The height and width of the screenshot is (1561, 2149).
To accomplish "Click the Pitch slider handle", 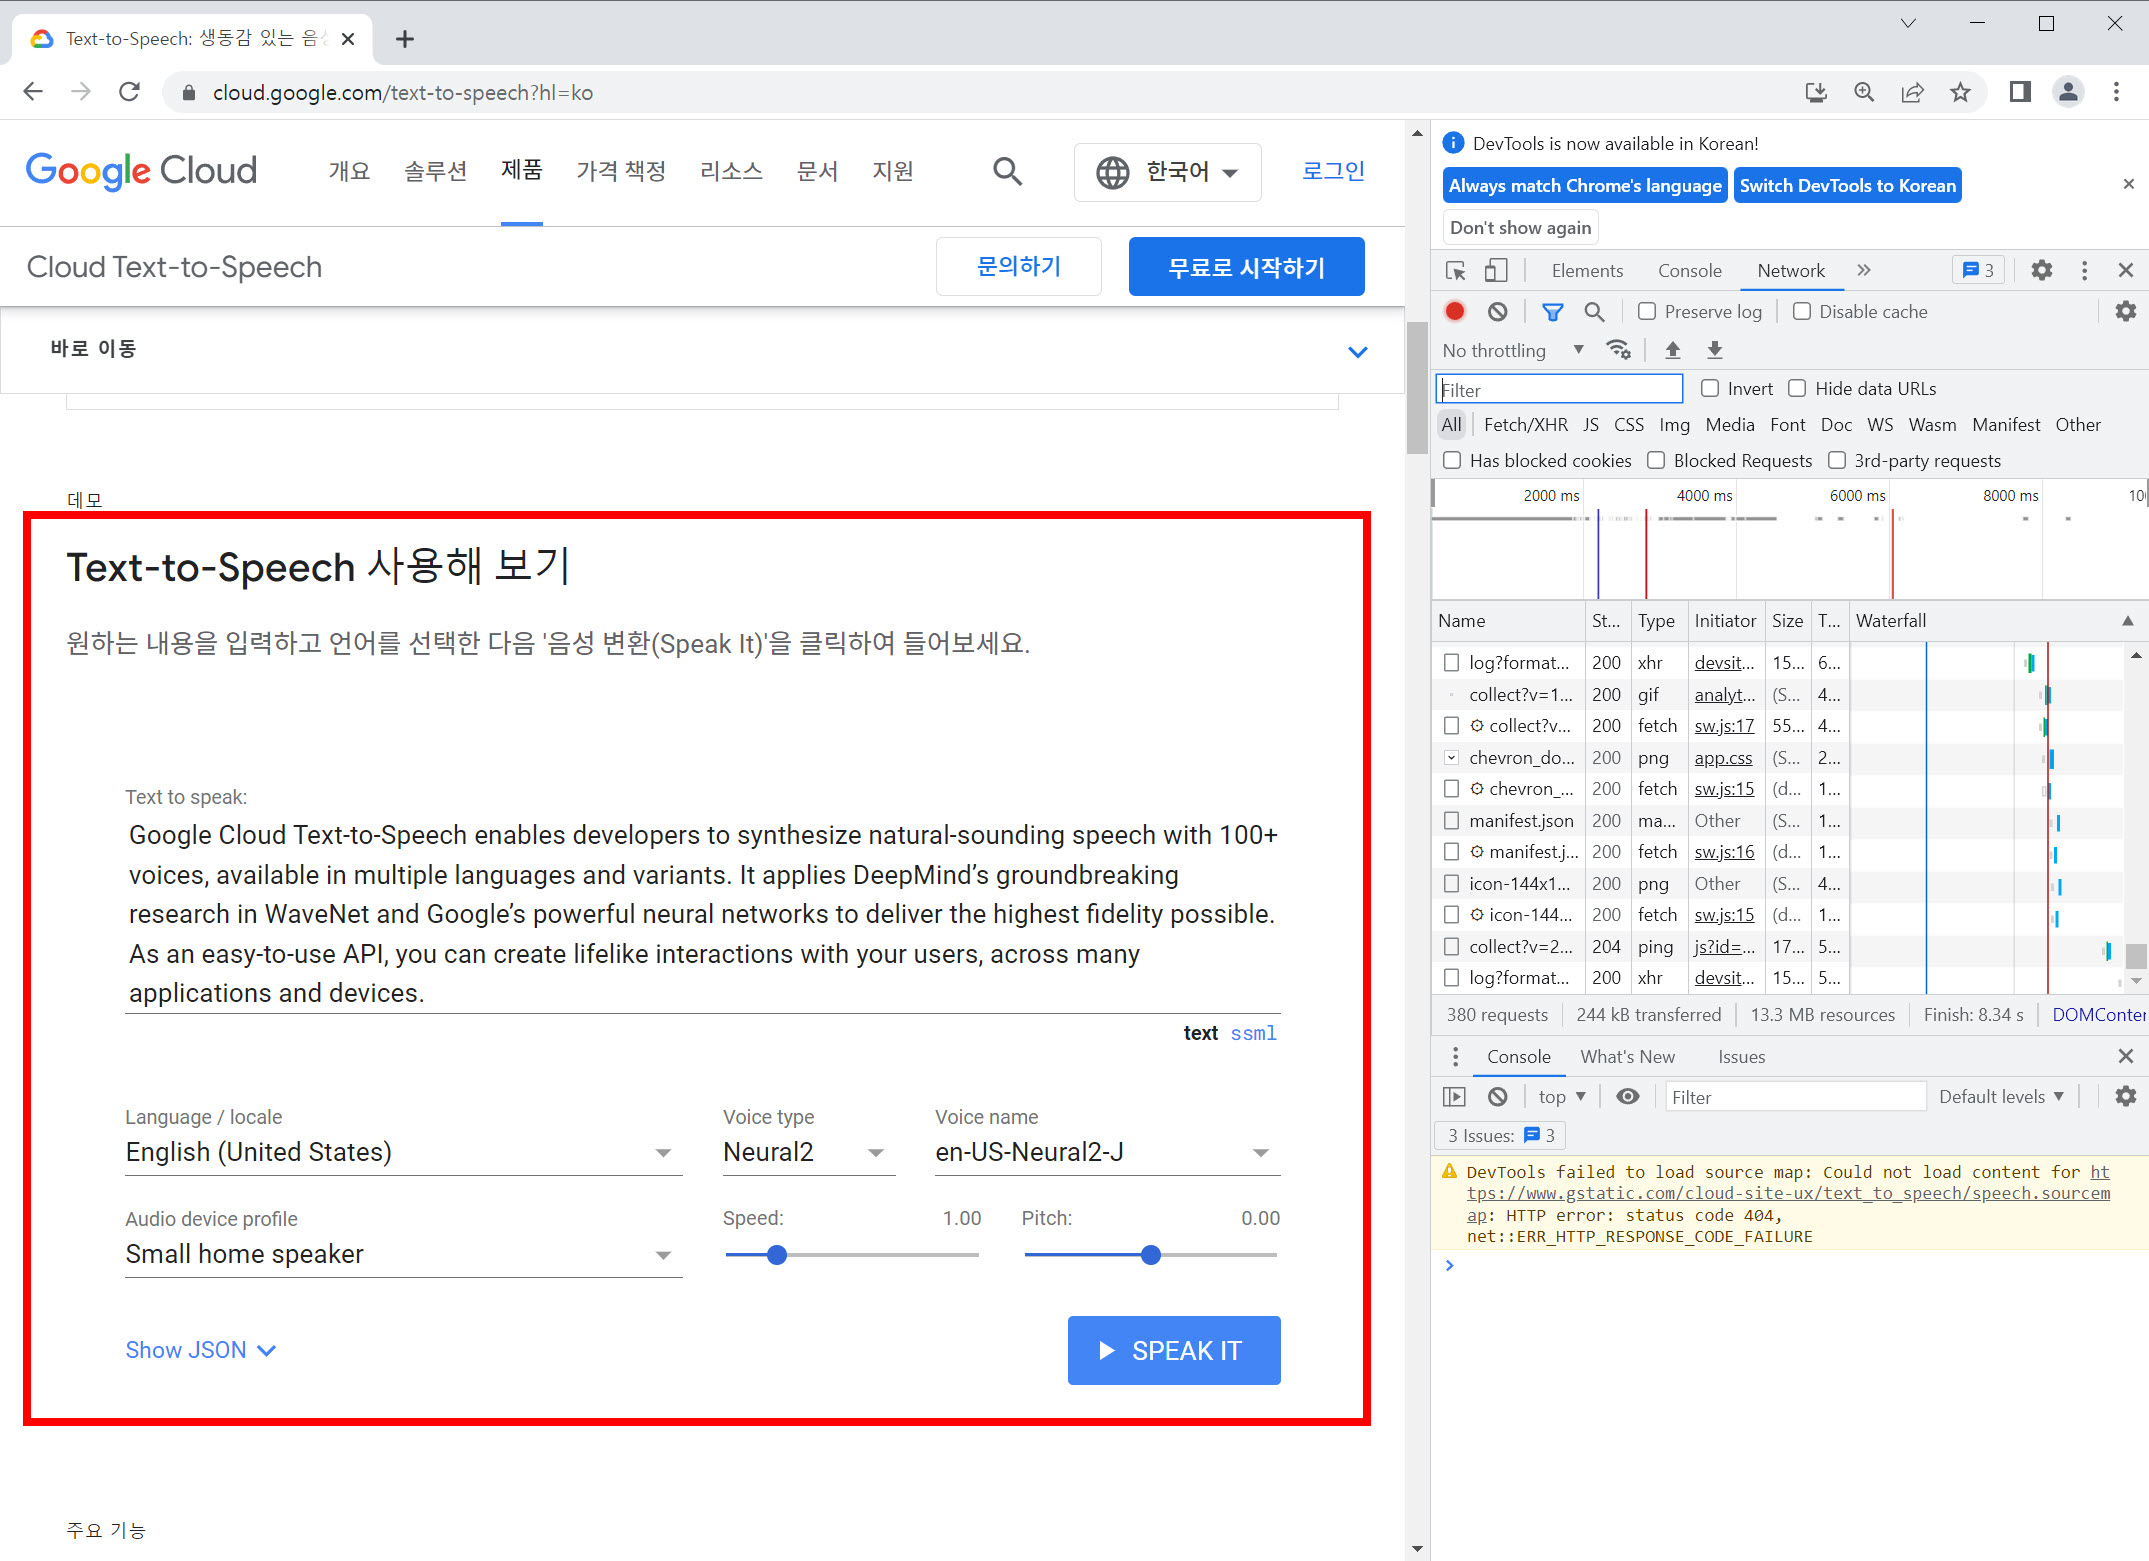I will click(x=1151, y=1255).
